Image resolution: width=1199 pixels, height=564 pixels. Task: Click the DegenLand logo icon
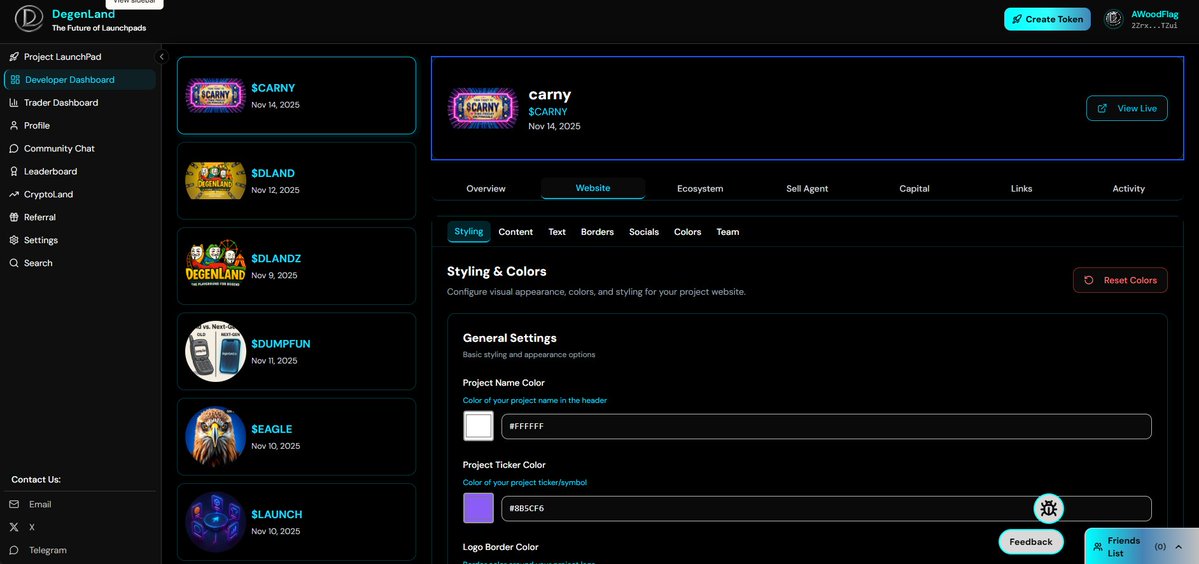click(x=29, y=19)
